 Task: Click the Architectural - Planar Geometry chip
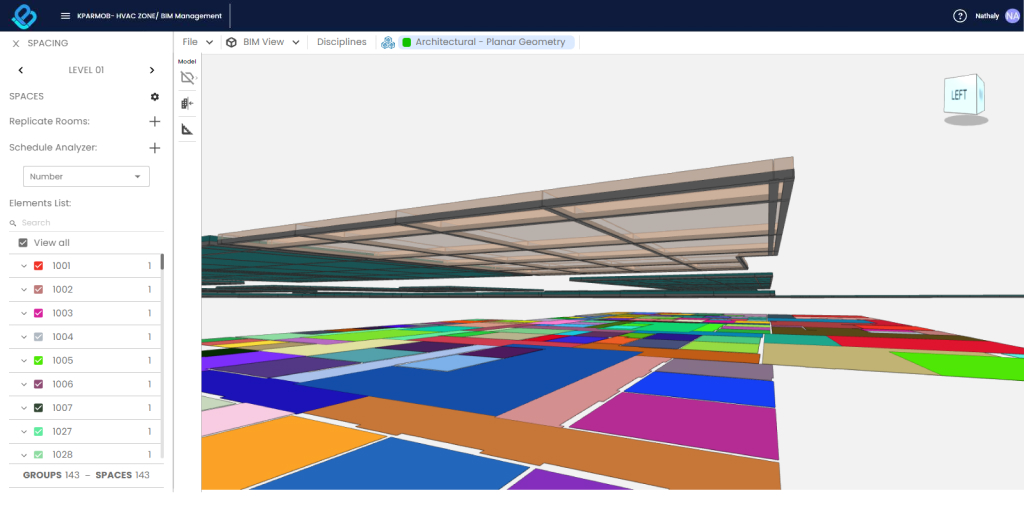coord(484,42)
